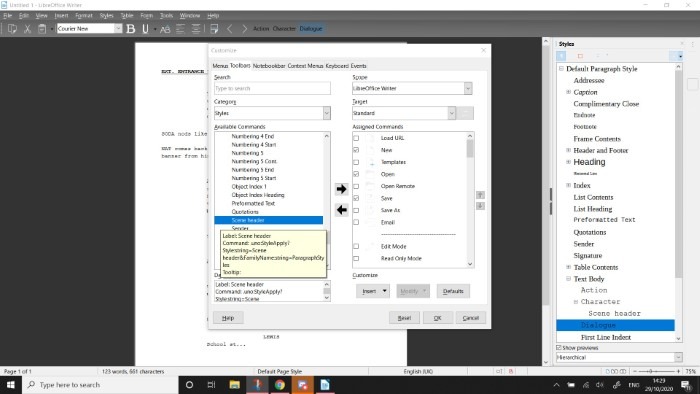The height and width of the screenshot is (394, 700).
Task: Click the right arrow navigation icon
Action: pyautogui.click(x=244, y=29)
